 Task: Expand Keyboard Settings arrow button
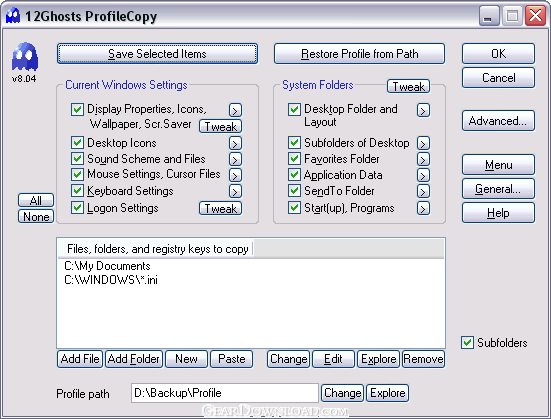point(235,191)
